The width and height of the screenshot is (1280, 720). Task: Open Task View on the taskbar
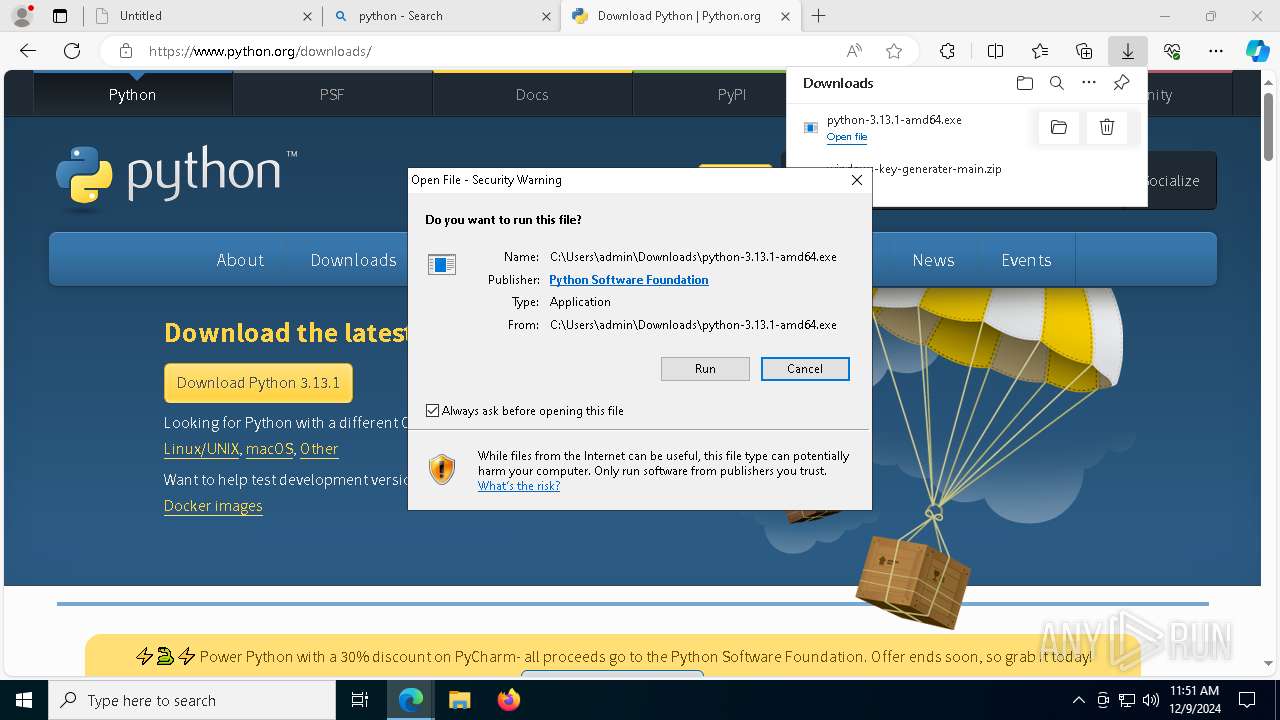click(360, 700)
